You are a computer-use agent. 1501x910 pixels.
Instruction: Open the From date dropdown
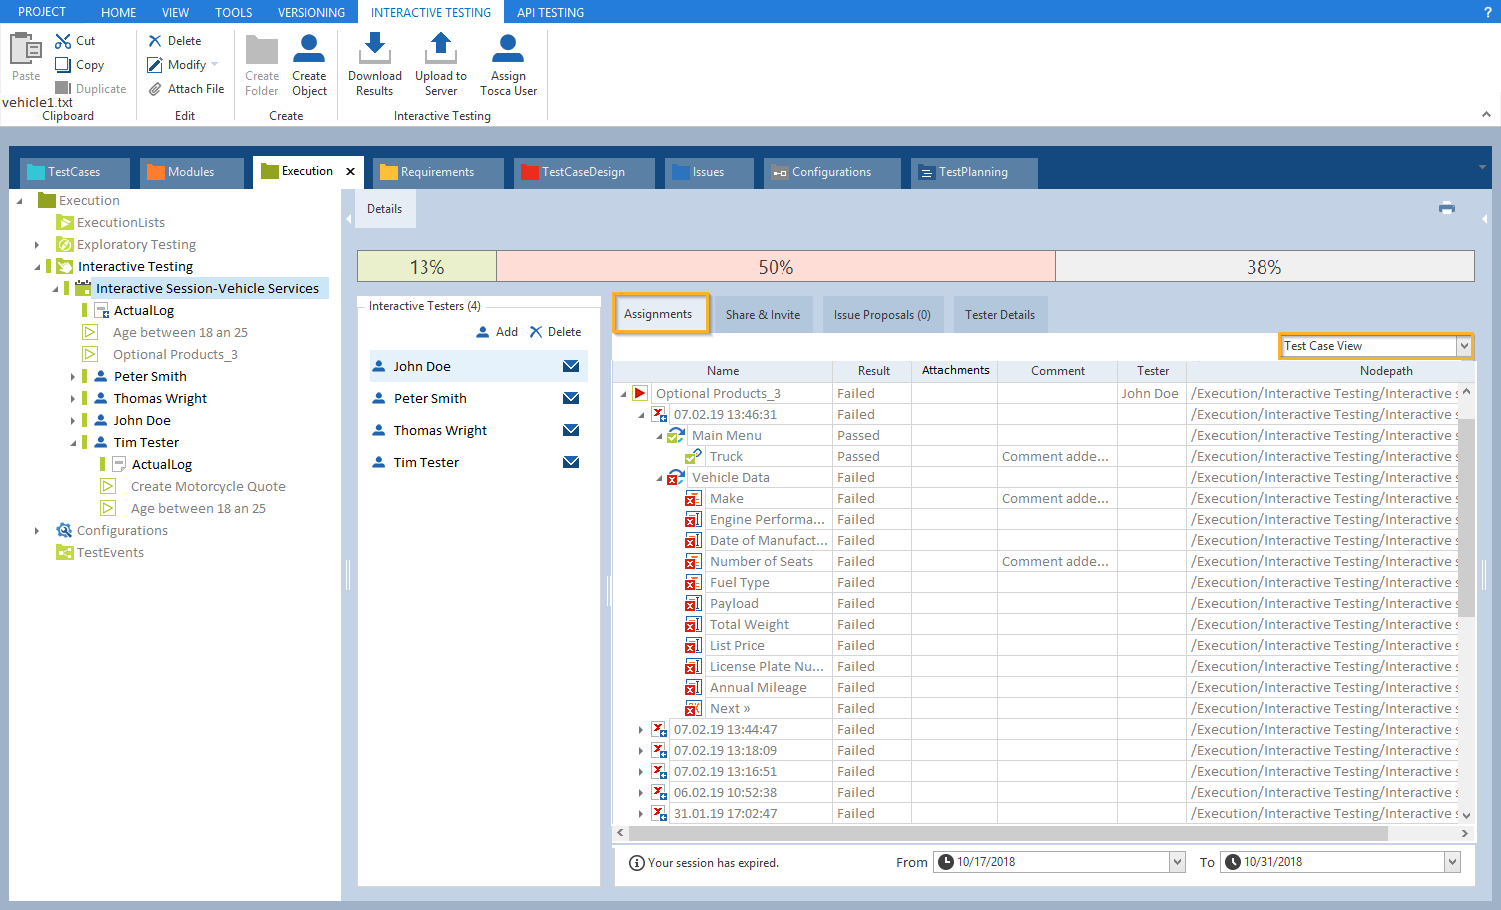coord(1176,862)
